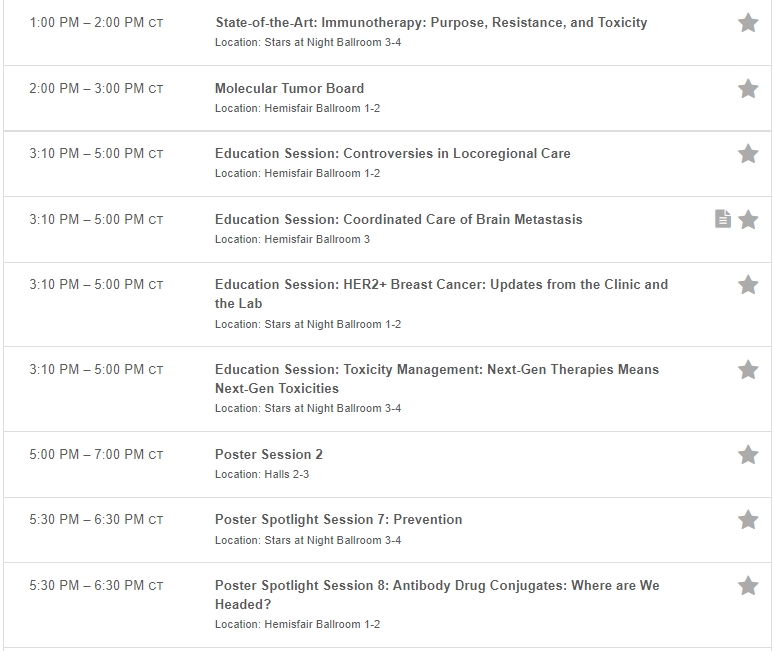The width and height of the screenshot is (775, 651).
Task: Mark Poster Session 2 with star
Action: tap(748, 455)
